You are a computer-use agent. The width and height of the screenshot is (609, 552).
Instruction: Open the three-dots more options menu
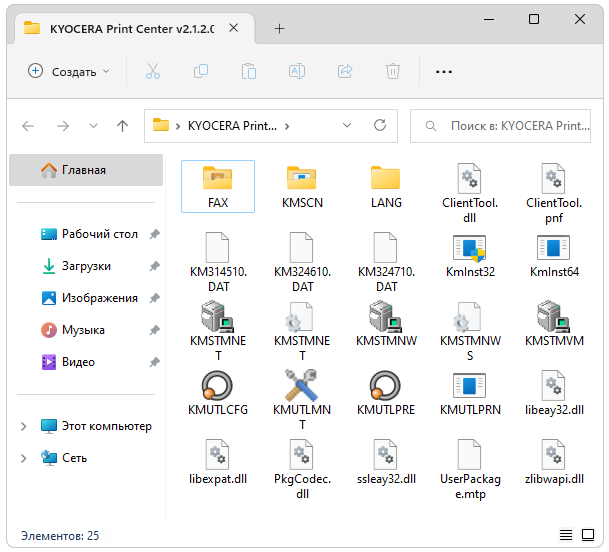click(444, 71)
